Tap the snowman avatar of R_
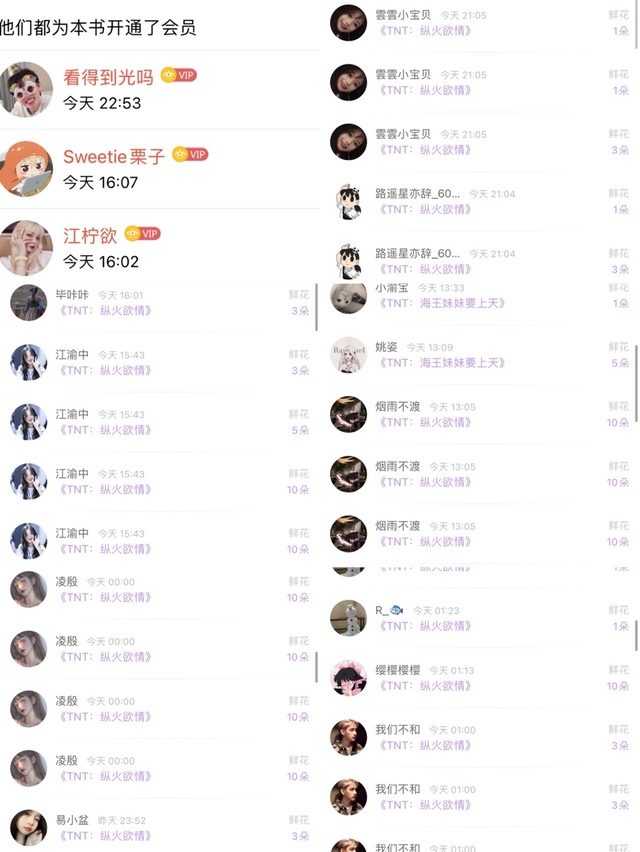640x852 pixels. pos(349,618)
